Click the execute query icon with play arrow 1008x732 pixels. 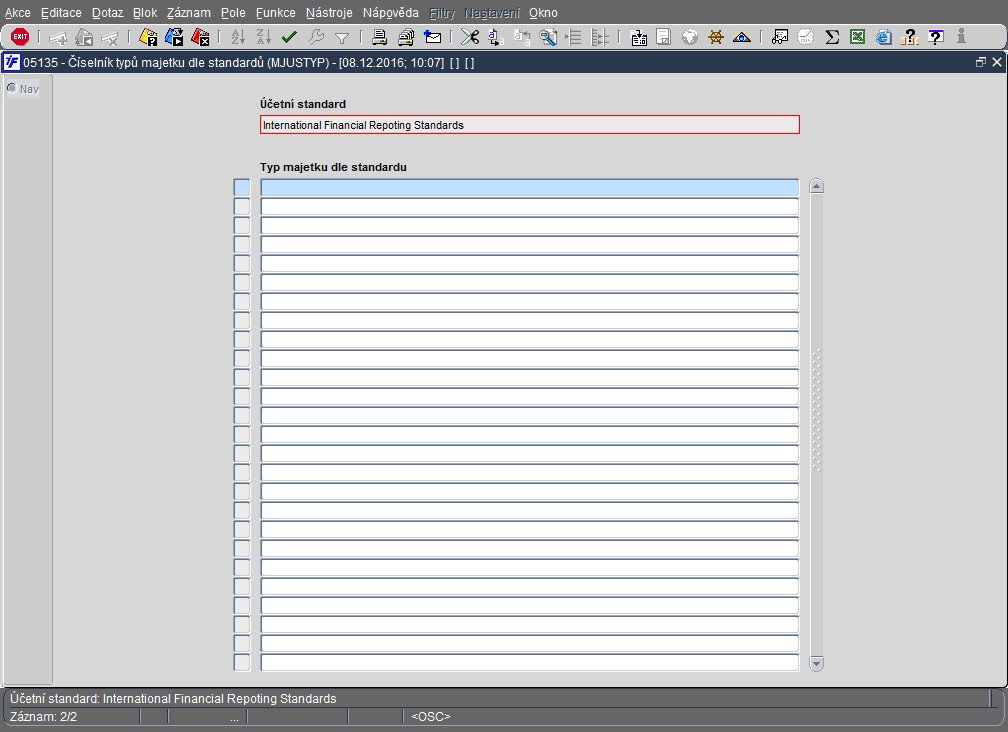tap(174, 37)
